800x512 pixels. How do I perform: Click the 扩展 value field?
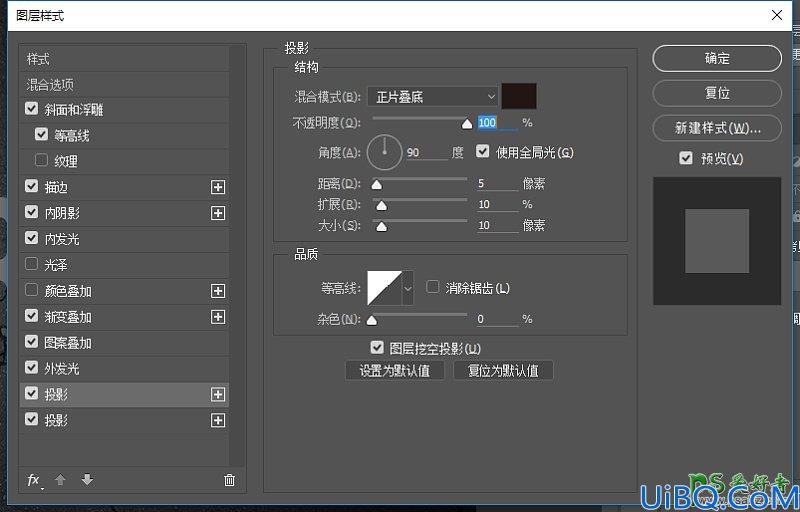(497, 204)
